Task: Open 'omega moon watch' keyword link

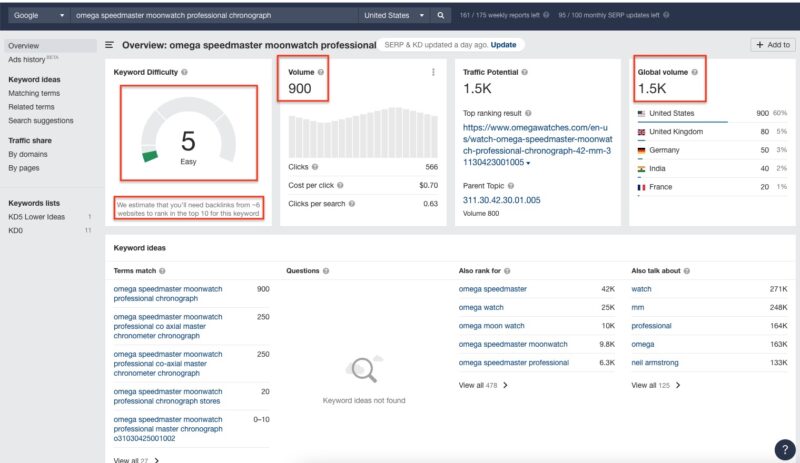Action: pos(491,326)
